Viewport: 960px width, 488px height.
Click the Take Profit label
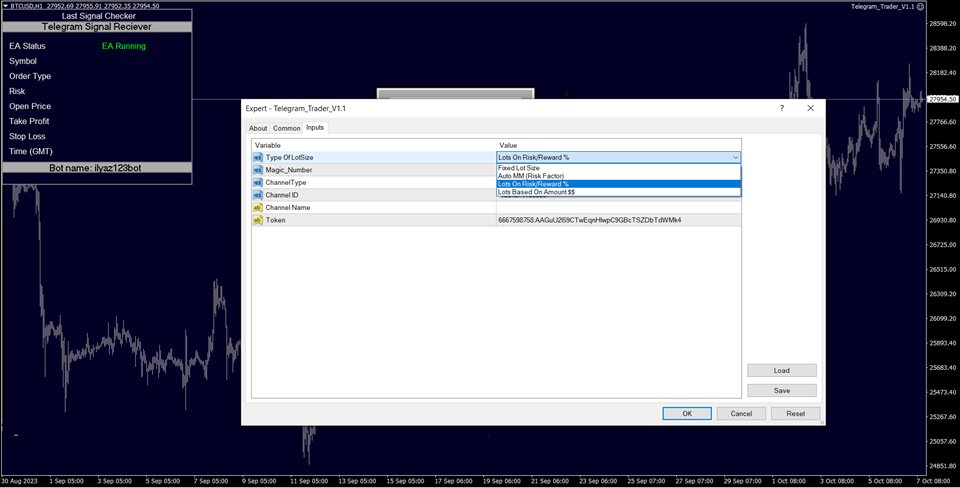(x=29, y=121)
